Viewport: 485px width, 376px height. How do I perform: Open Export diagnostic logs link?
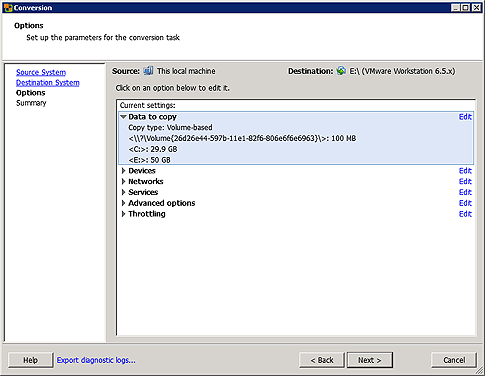pos(96,360)
